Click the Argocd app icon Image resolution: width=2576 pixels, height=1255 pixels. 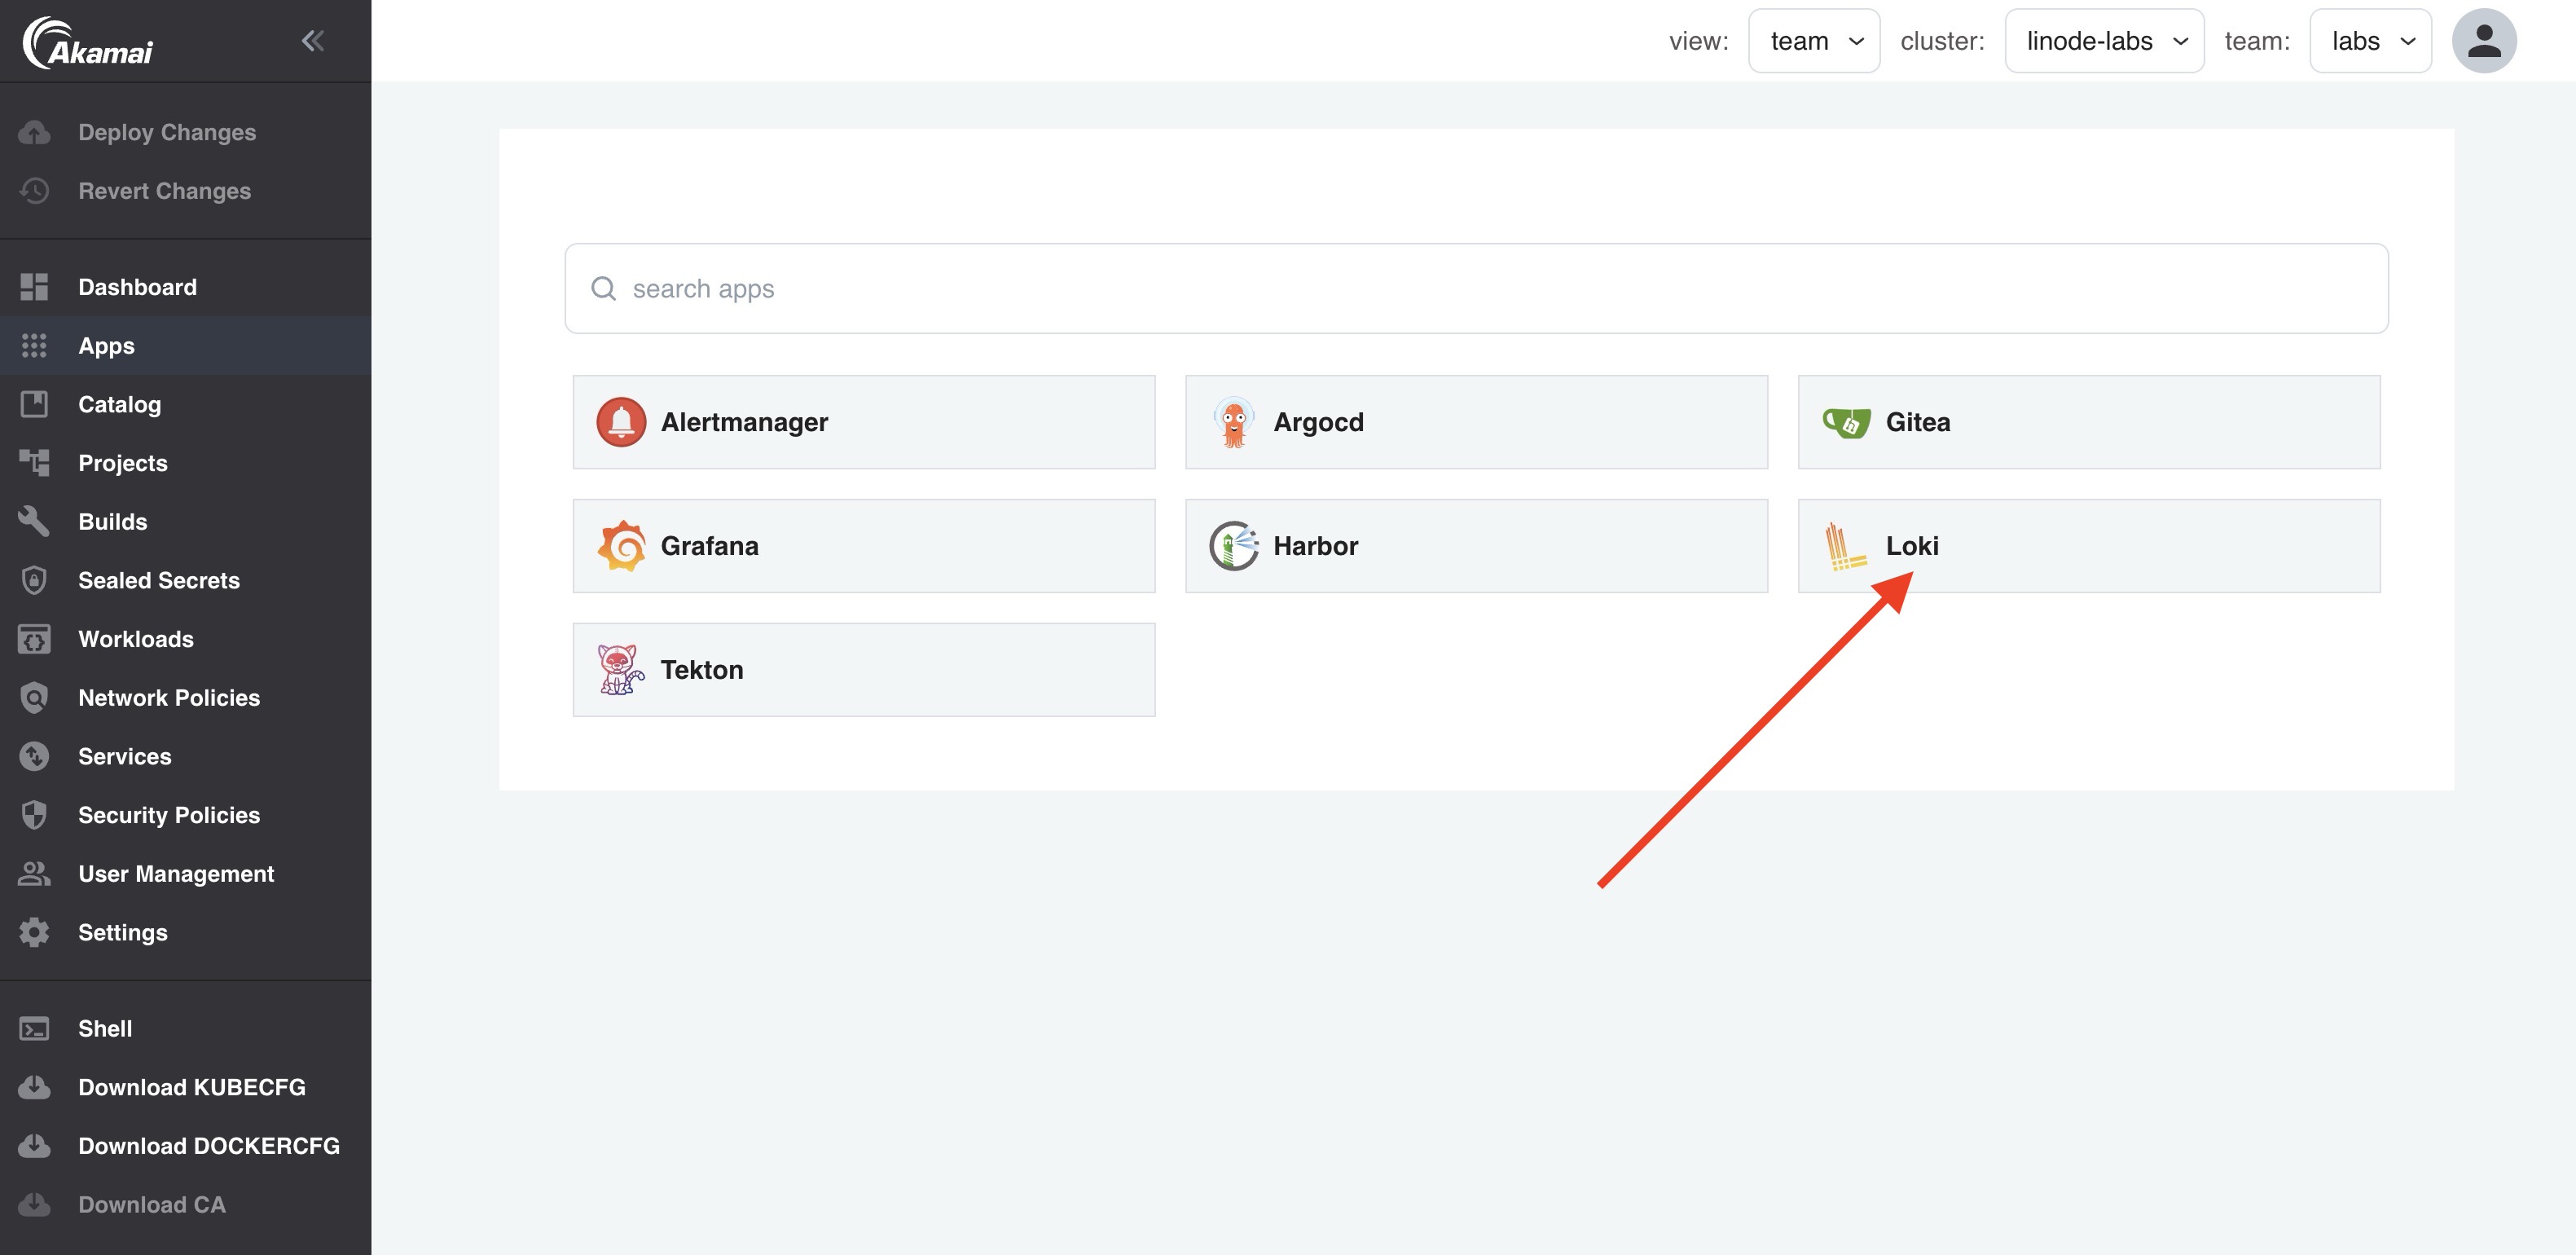click(1232, 421)
